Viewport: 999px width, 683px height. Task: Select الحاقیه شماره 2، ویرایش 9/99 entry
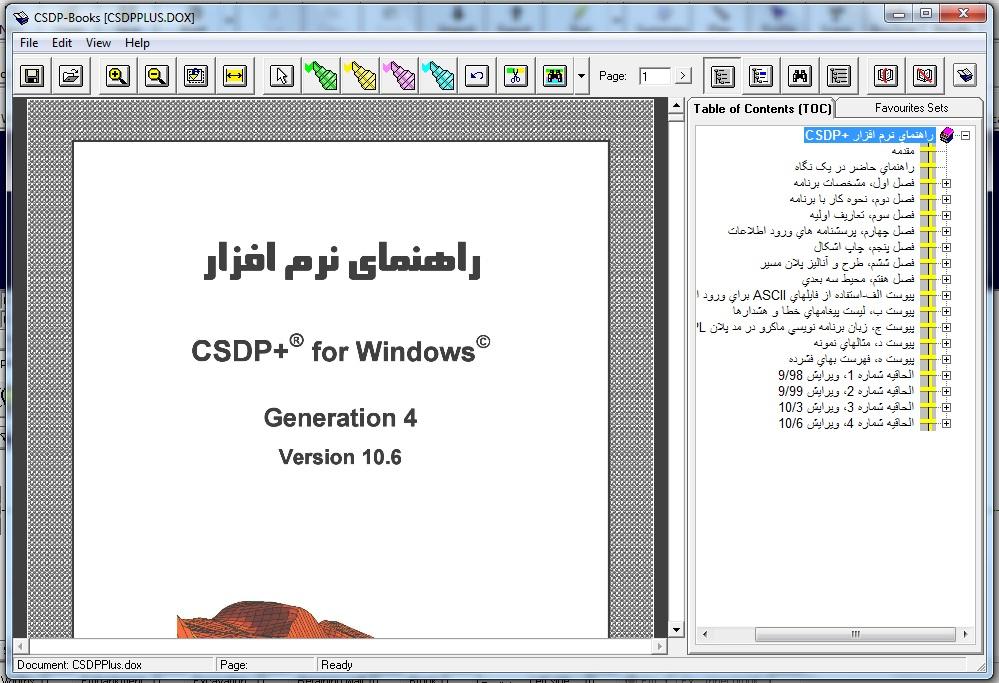(x=846, y=391)
